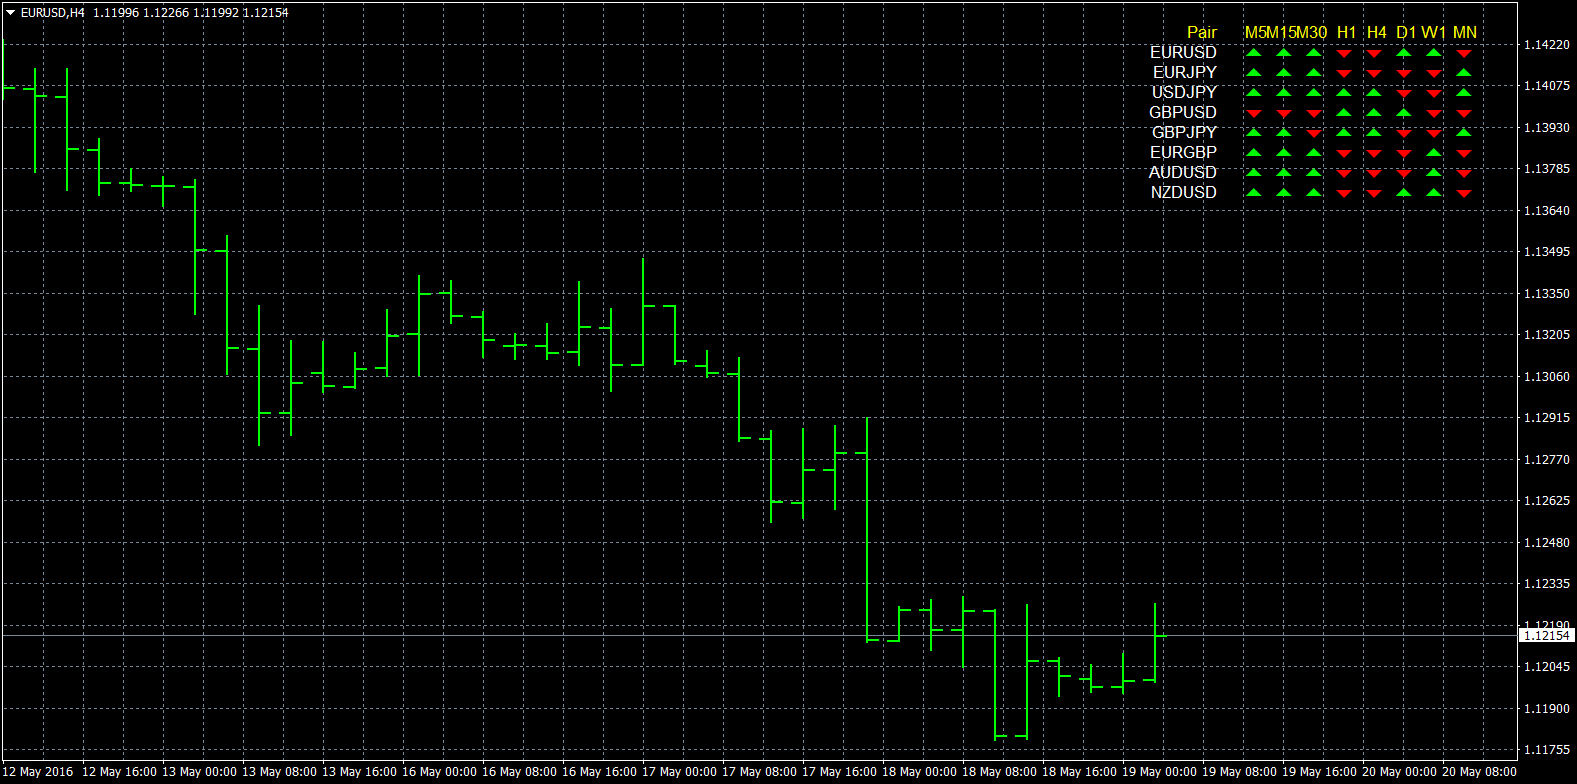1577x784 pixels.
Task: Click the GBPJPY M30 down arrow
Action: (1314, 133)
